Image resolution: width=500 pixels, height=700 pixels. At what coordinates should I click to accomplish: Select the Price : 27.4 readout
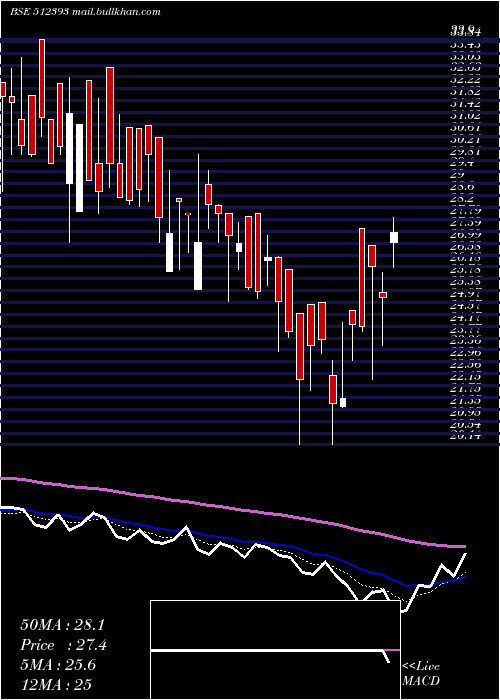point(63,645)
